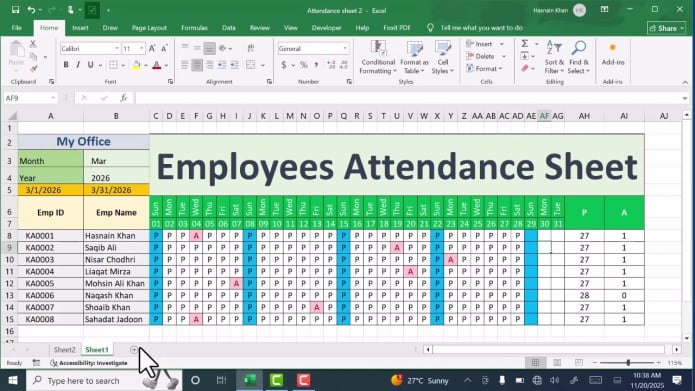Select Page Layout view in status bar

[557, 363]
